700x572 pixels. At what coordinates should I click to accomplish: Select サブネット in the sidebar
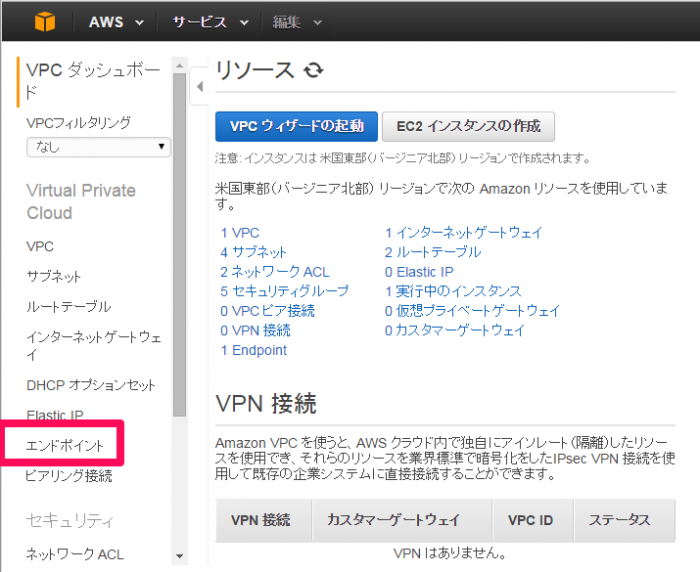[x=54, y=276]
